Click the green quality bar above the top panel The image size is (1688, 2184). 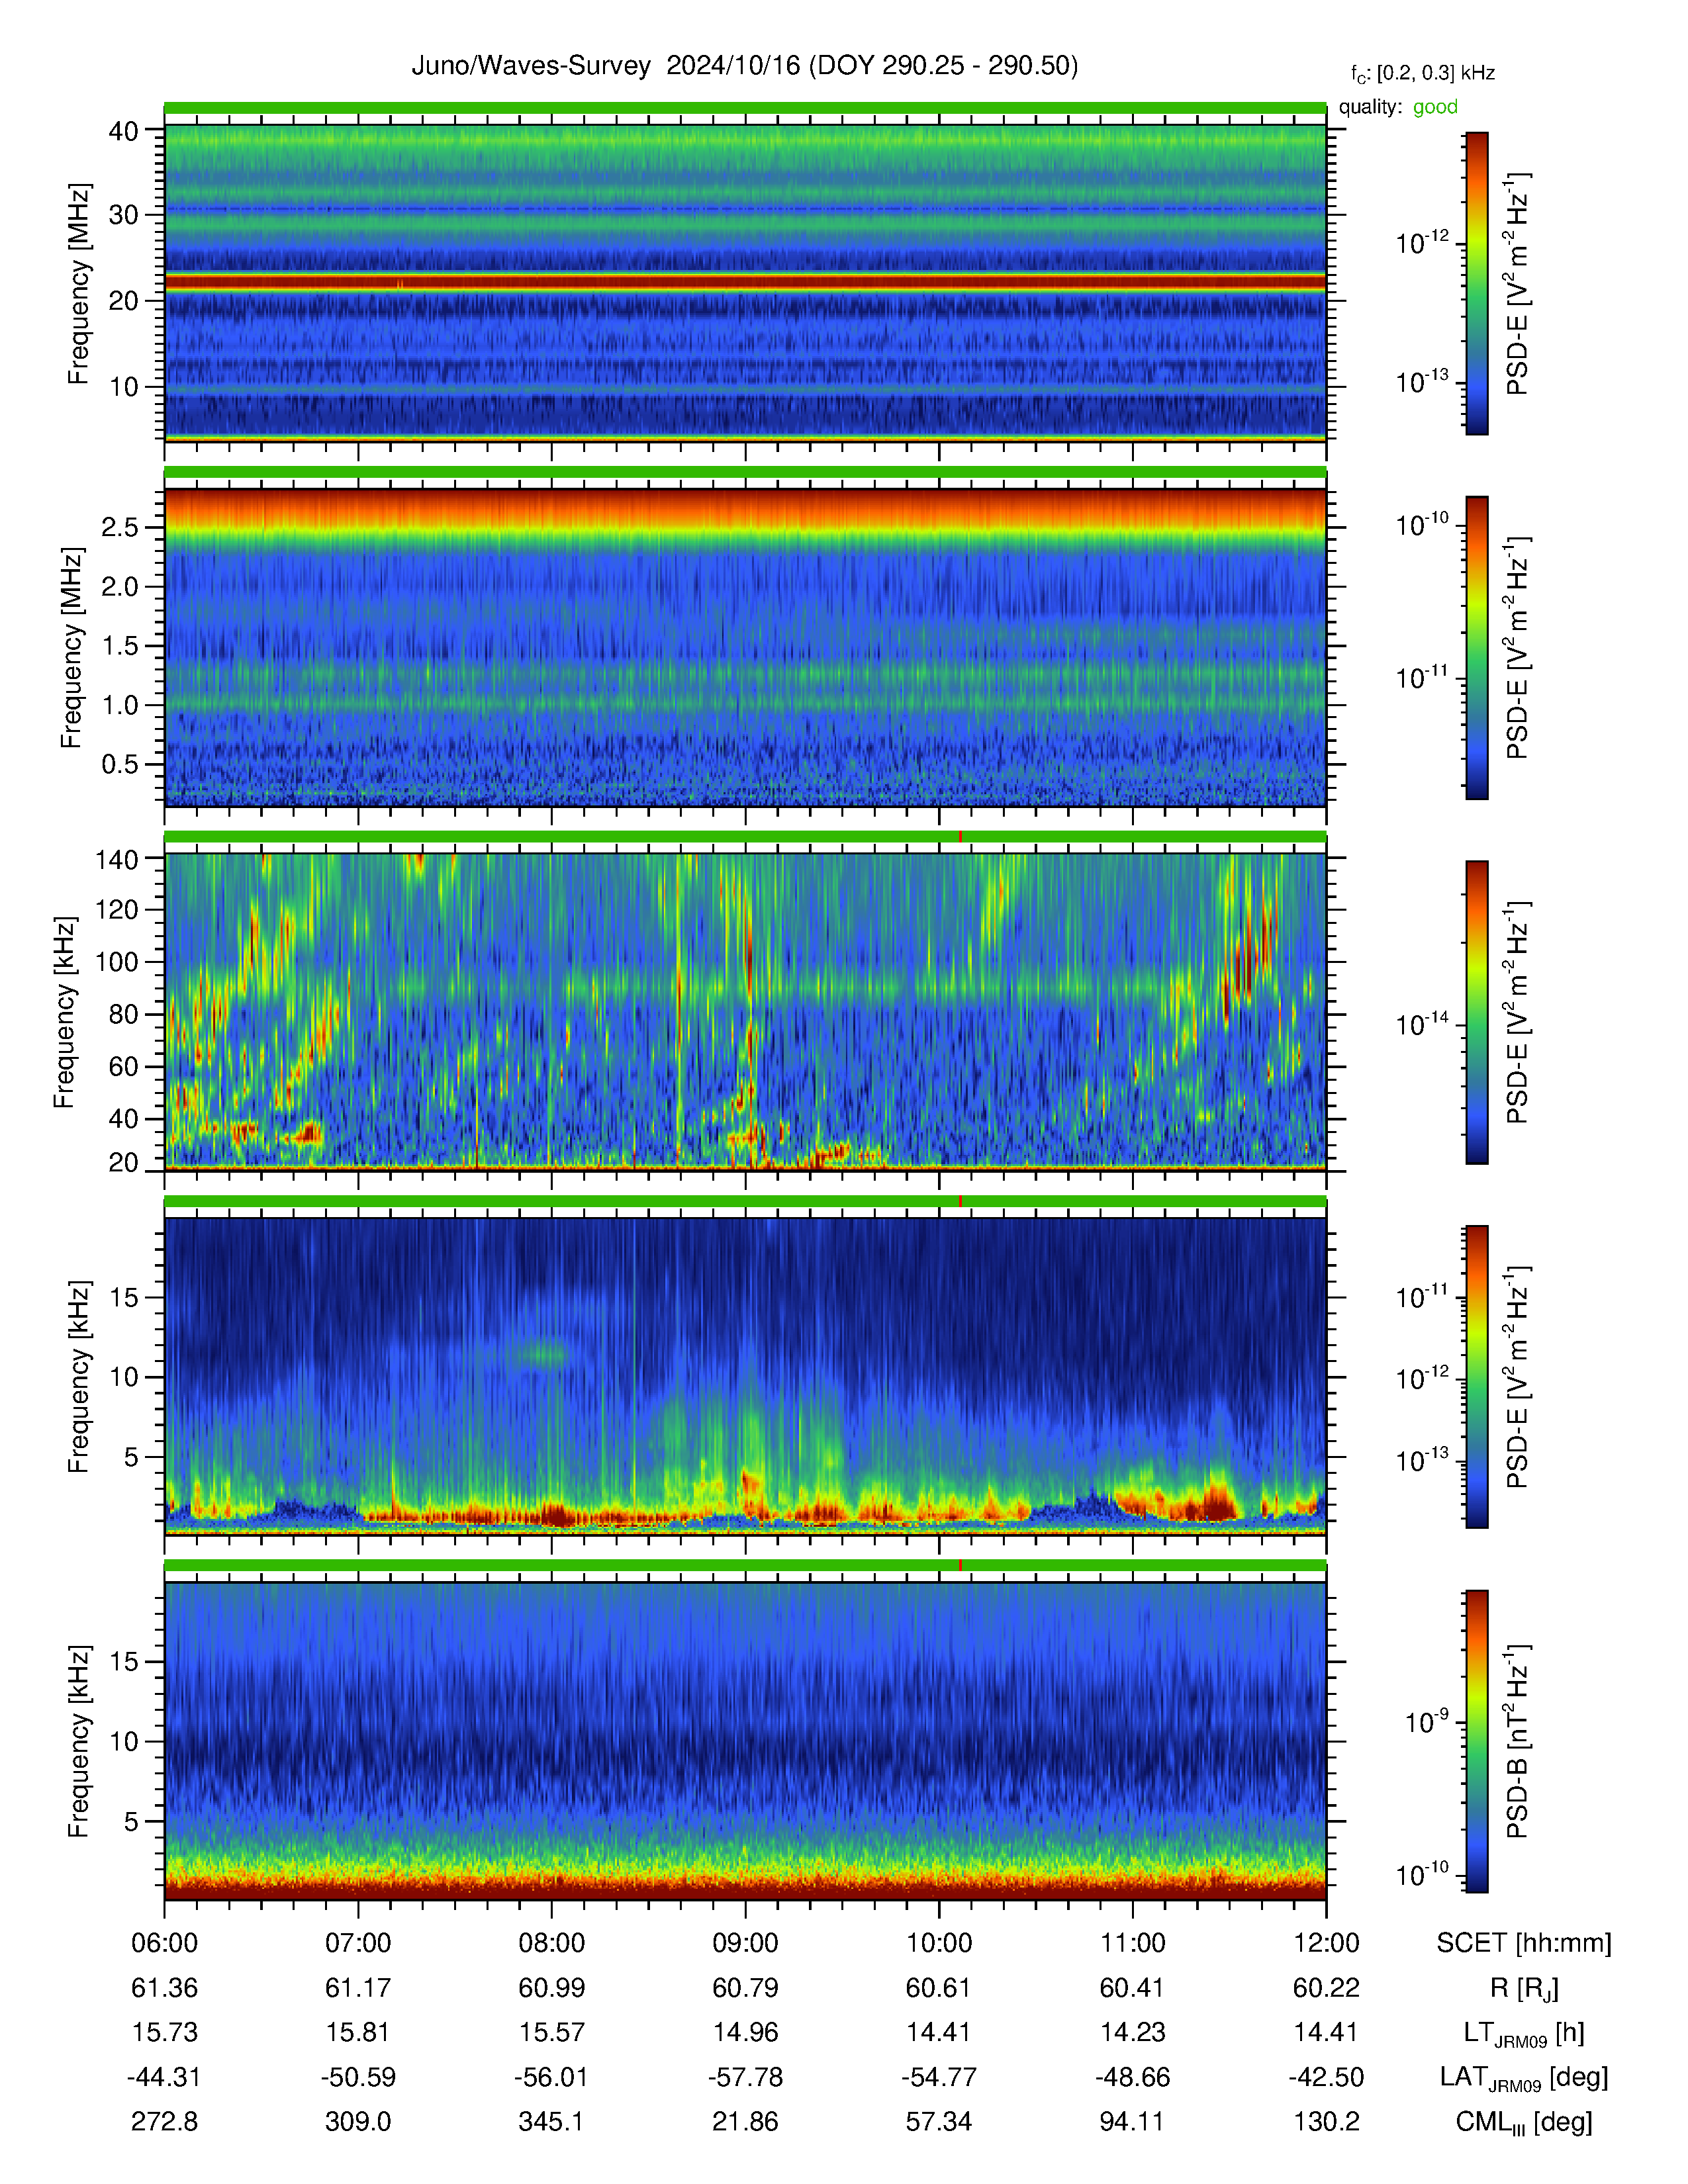pos(745,107)
